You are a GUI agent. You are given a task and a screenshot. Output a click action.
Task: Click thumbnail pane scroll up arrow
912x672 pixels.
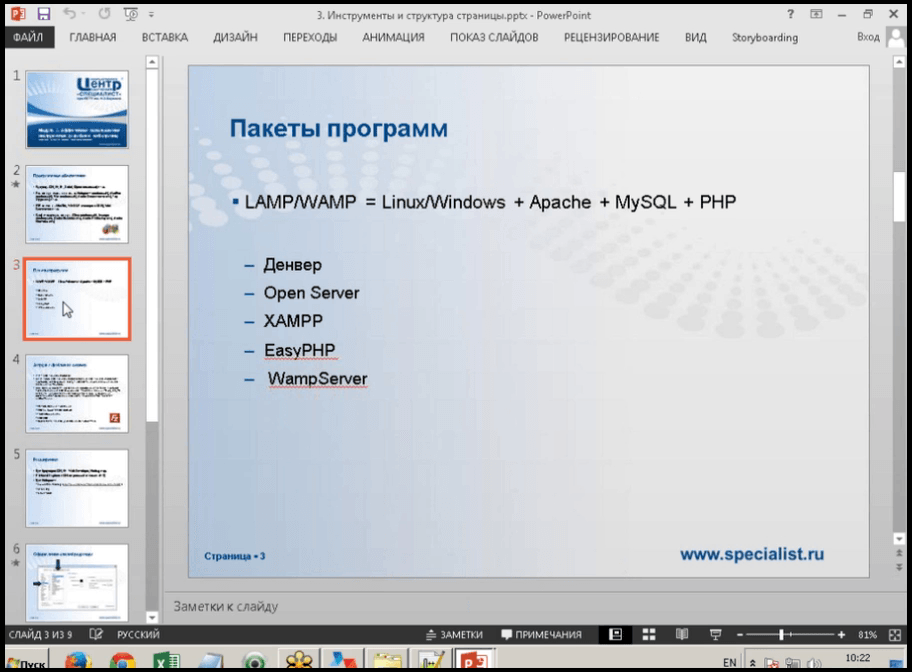[152, 62]
